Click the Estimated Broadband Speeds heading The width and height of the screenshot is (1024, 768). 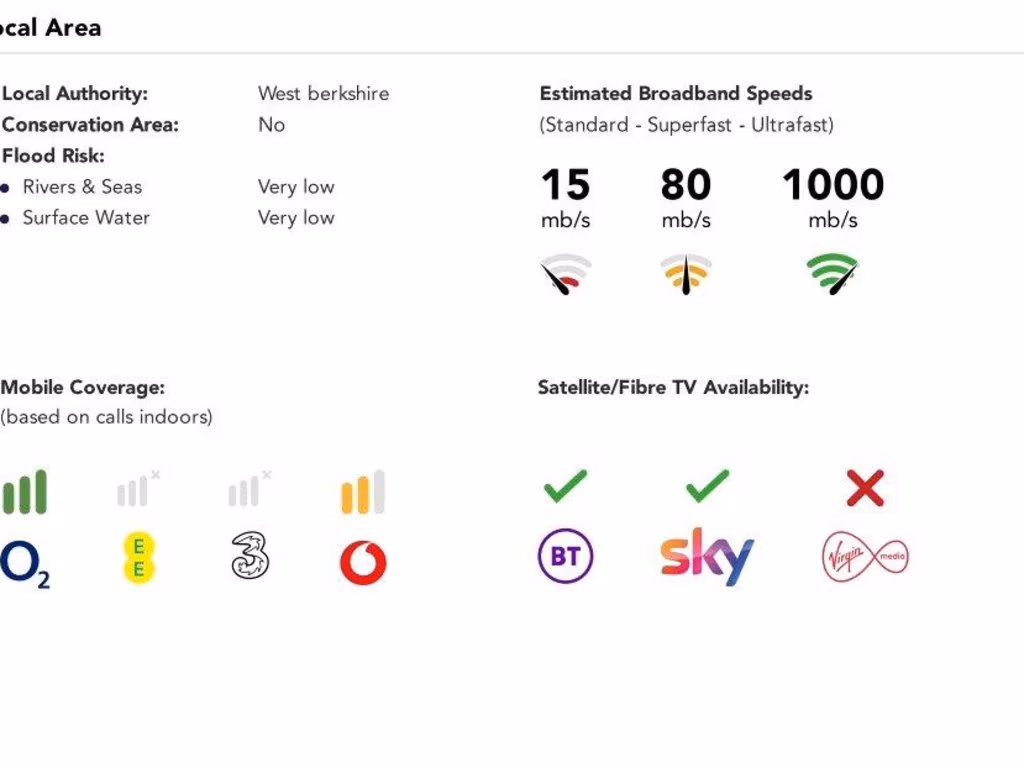coord(676,93)
